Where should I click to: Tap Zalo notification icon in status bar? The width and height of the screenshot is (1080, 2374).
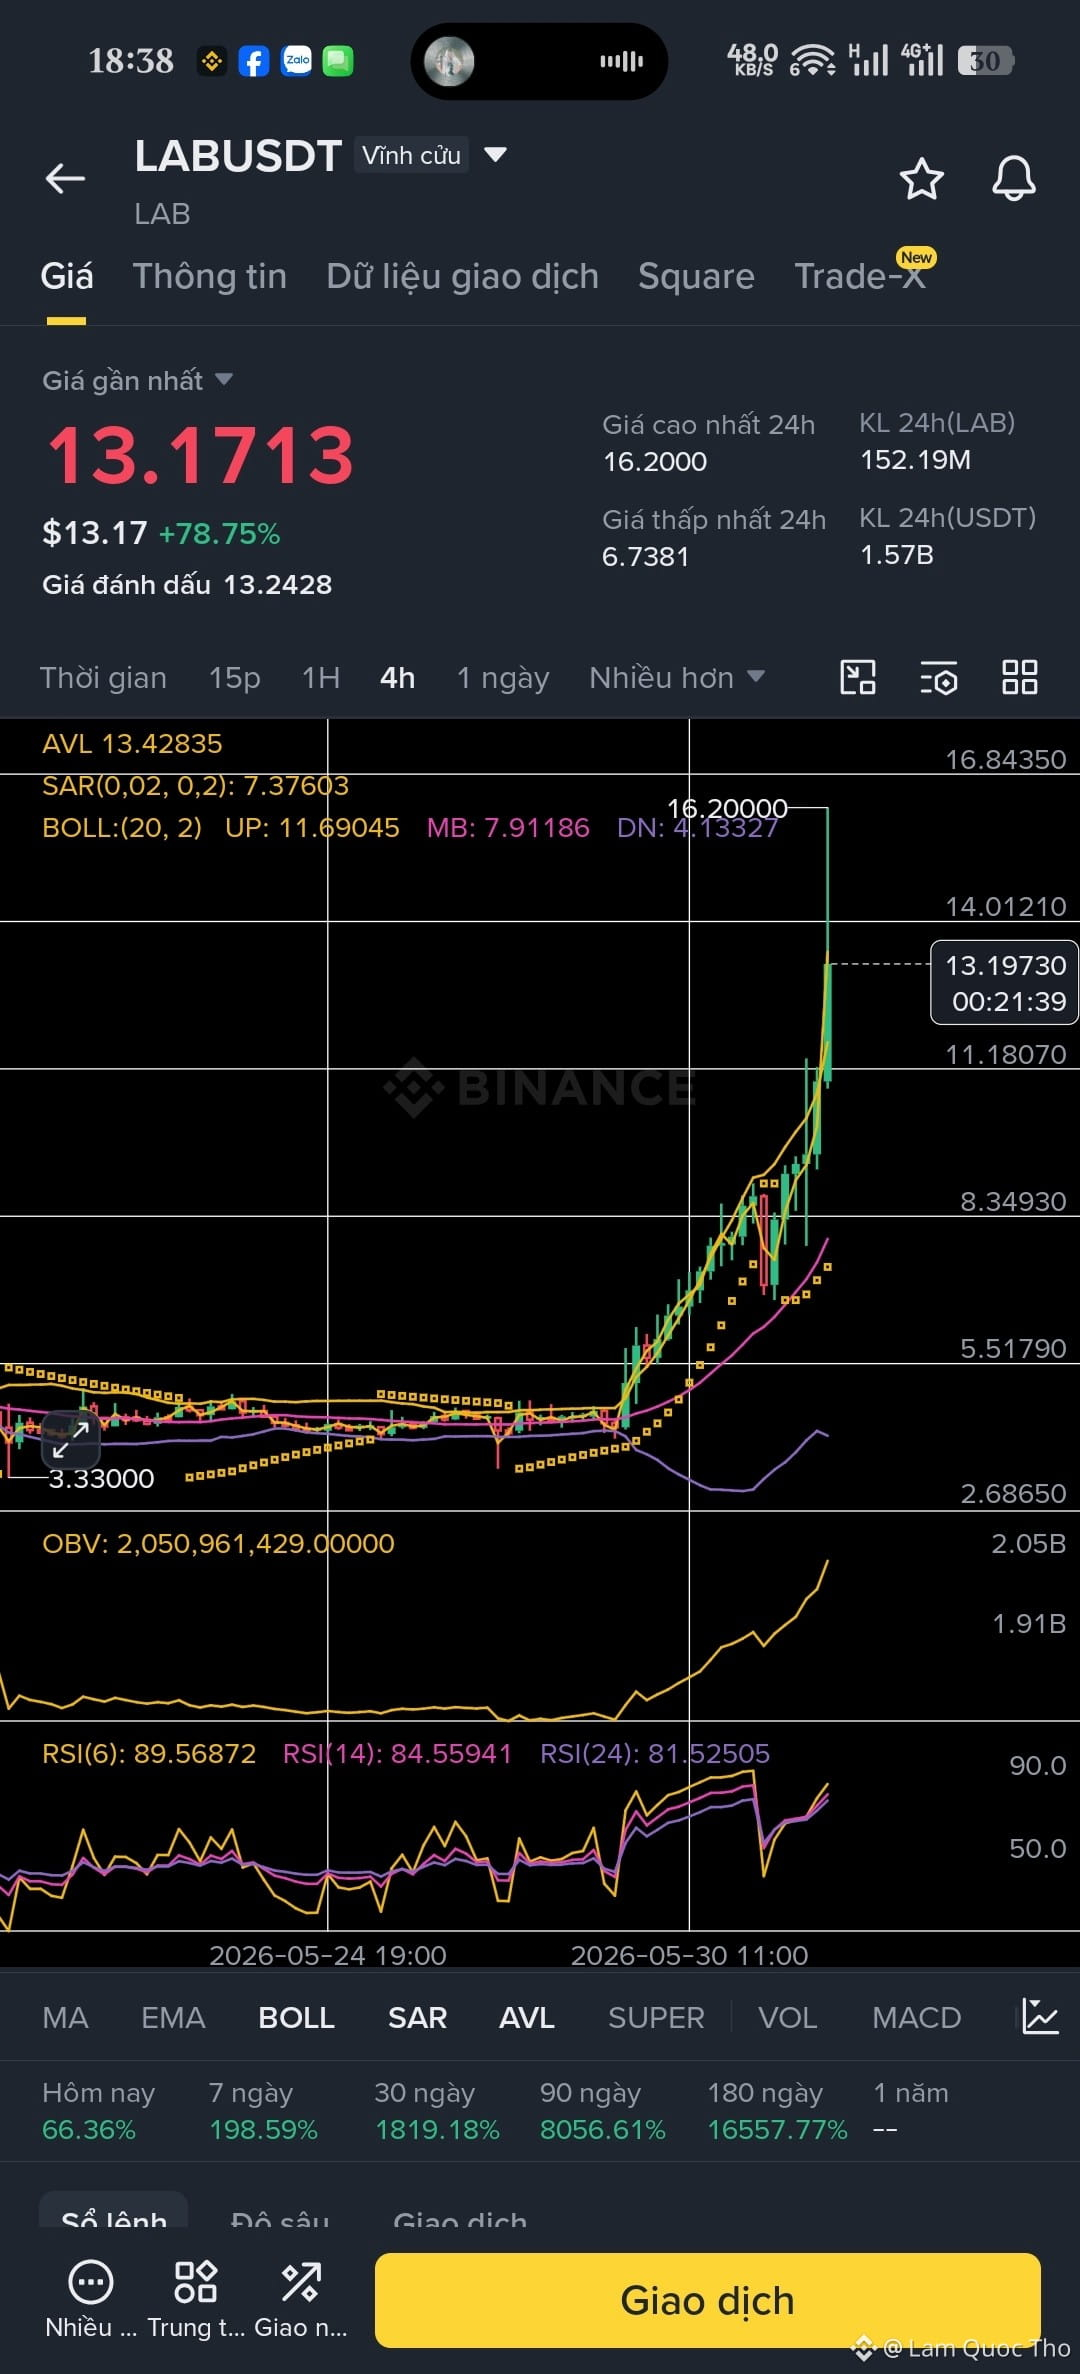point(296,61)
